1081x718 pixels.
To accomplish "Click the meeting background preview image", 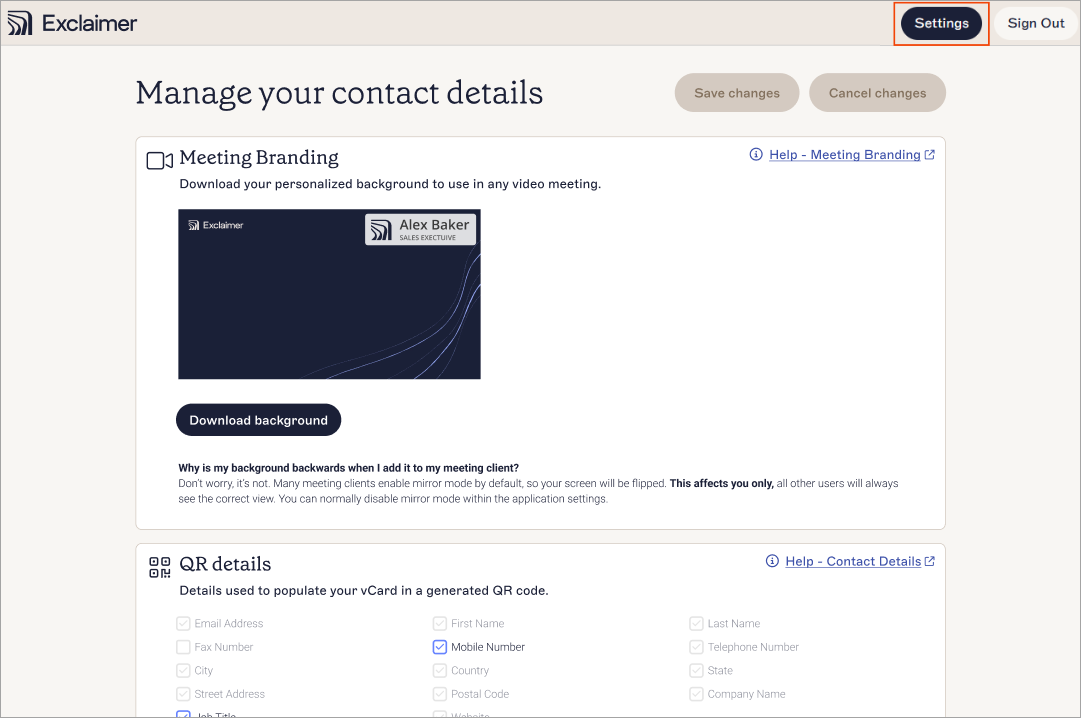I will (x=329, y=293).
